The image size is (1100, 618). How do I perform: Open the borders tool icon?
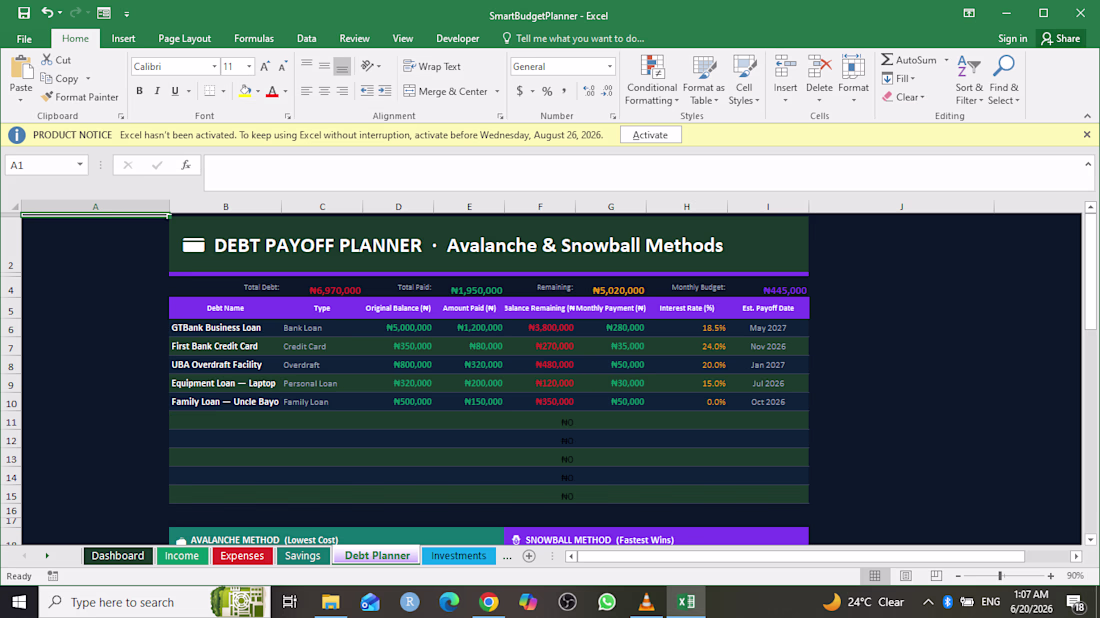click(209, 91)
